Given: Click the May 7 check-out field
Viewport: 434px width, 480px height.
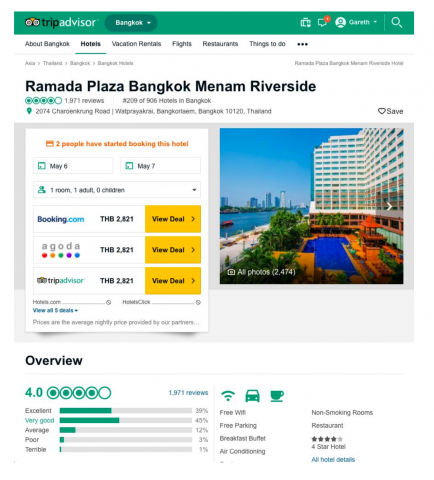Looking at the screenshot, I should pyautogui.click(x=161, y=166).
